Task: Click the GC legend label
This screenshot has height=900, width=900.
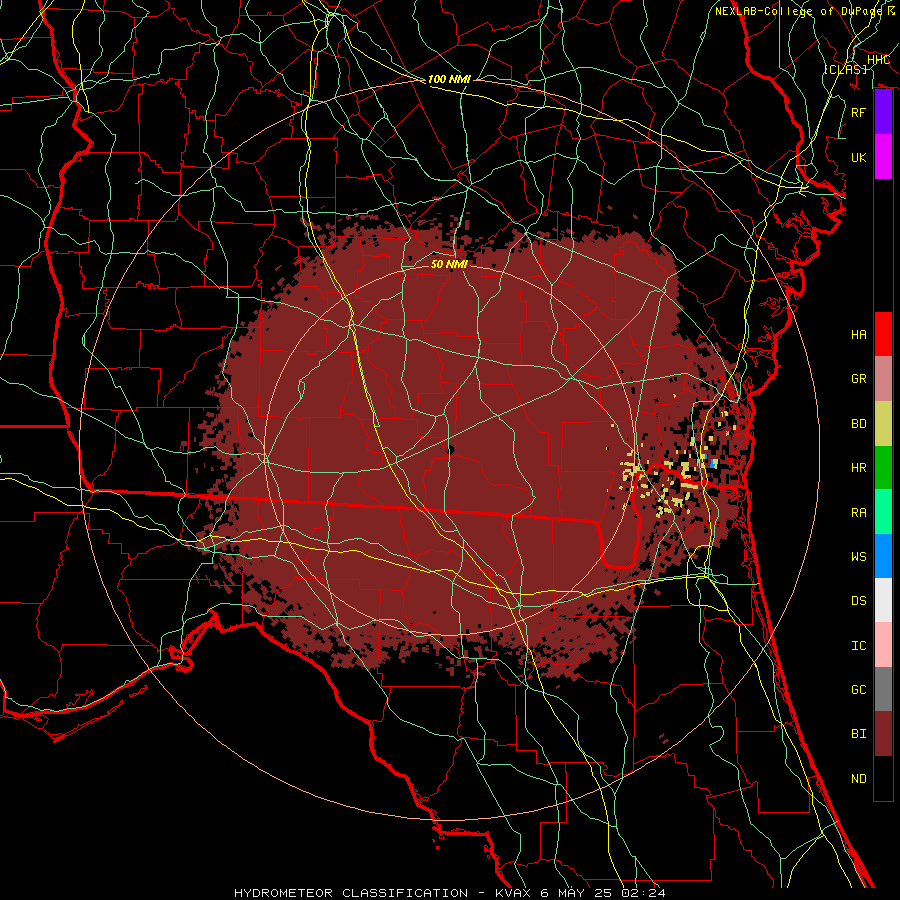Action: [859, 689]
